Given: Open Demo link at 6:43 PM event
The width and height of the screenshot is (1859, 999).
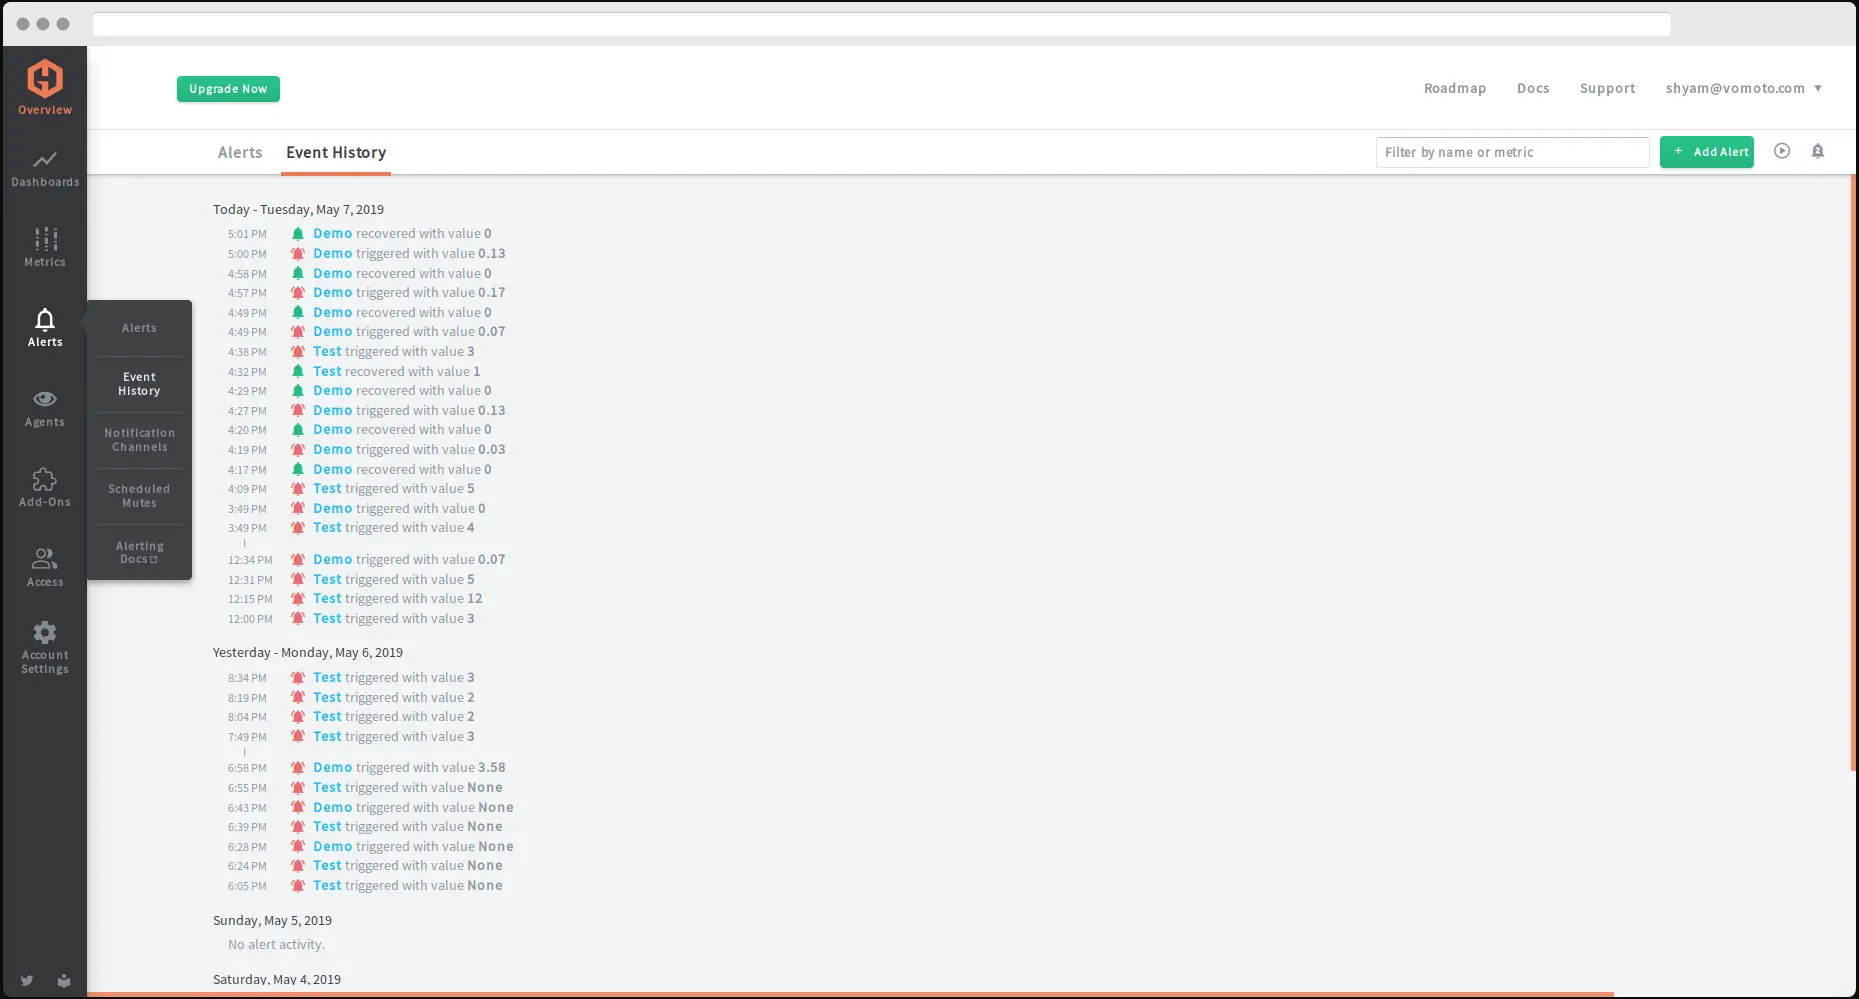Looking at the screenshot, I should pyautogui.click(x=333, y=808).
